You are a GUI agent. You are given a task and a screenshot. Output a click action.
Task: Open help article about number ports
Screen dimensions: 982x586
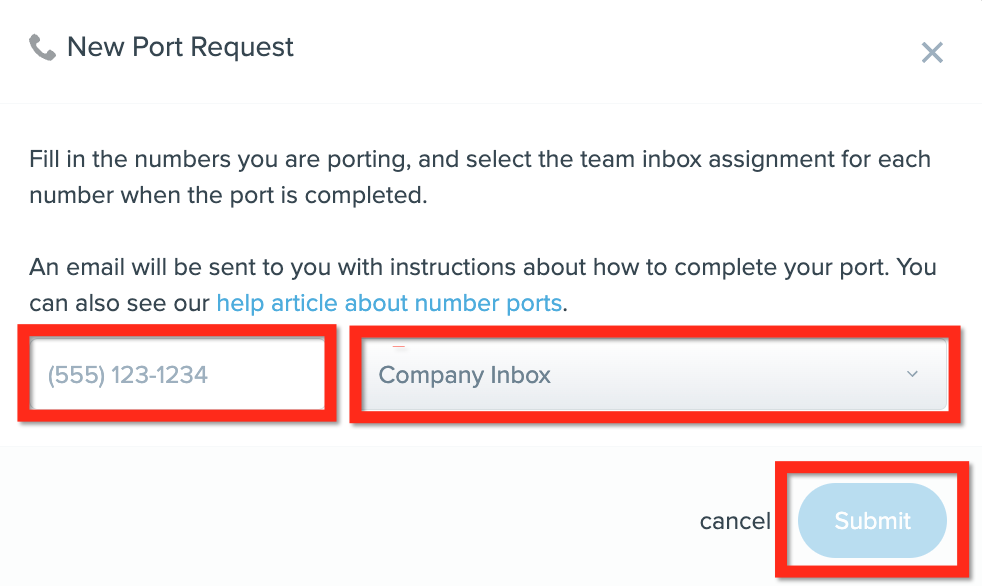(389, 303)
